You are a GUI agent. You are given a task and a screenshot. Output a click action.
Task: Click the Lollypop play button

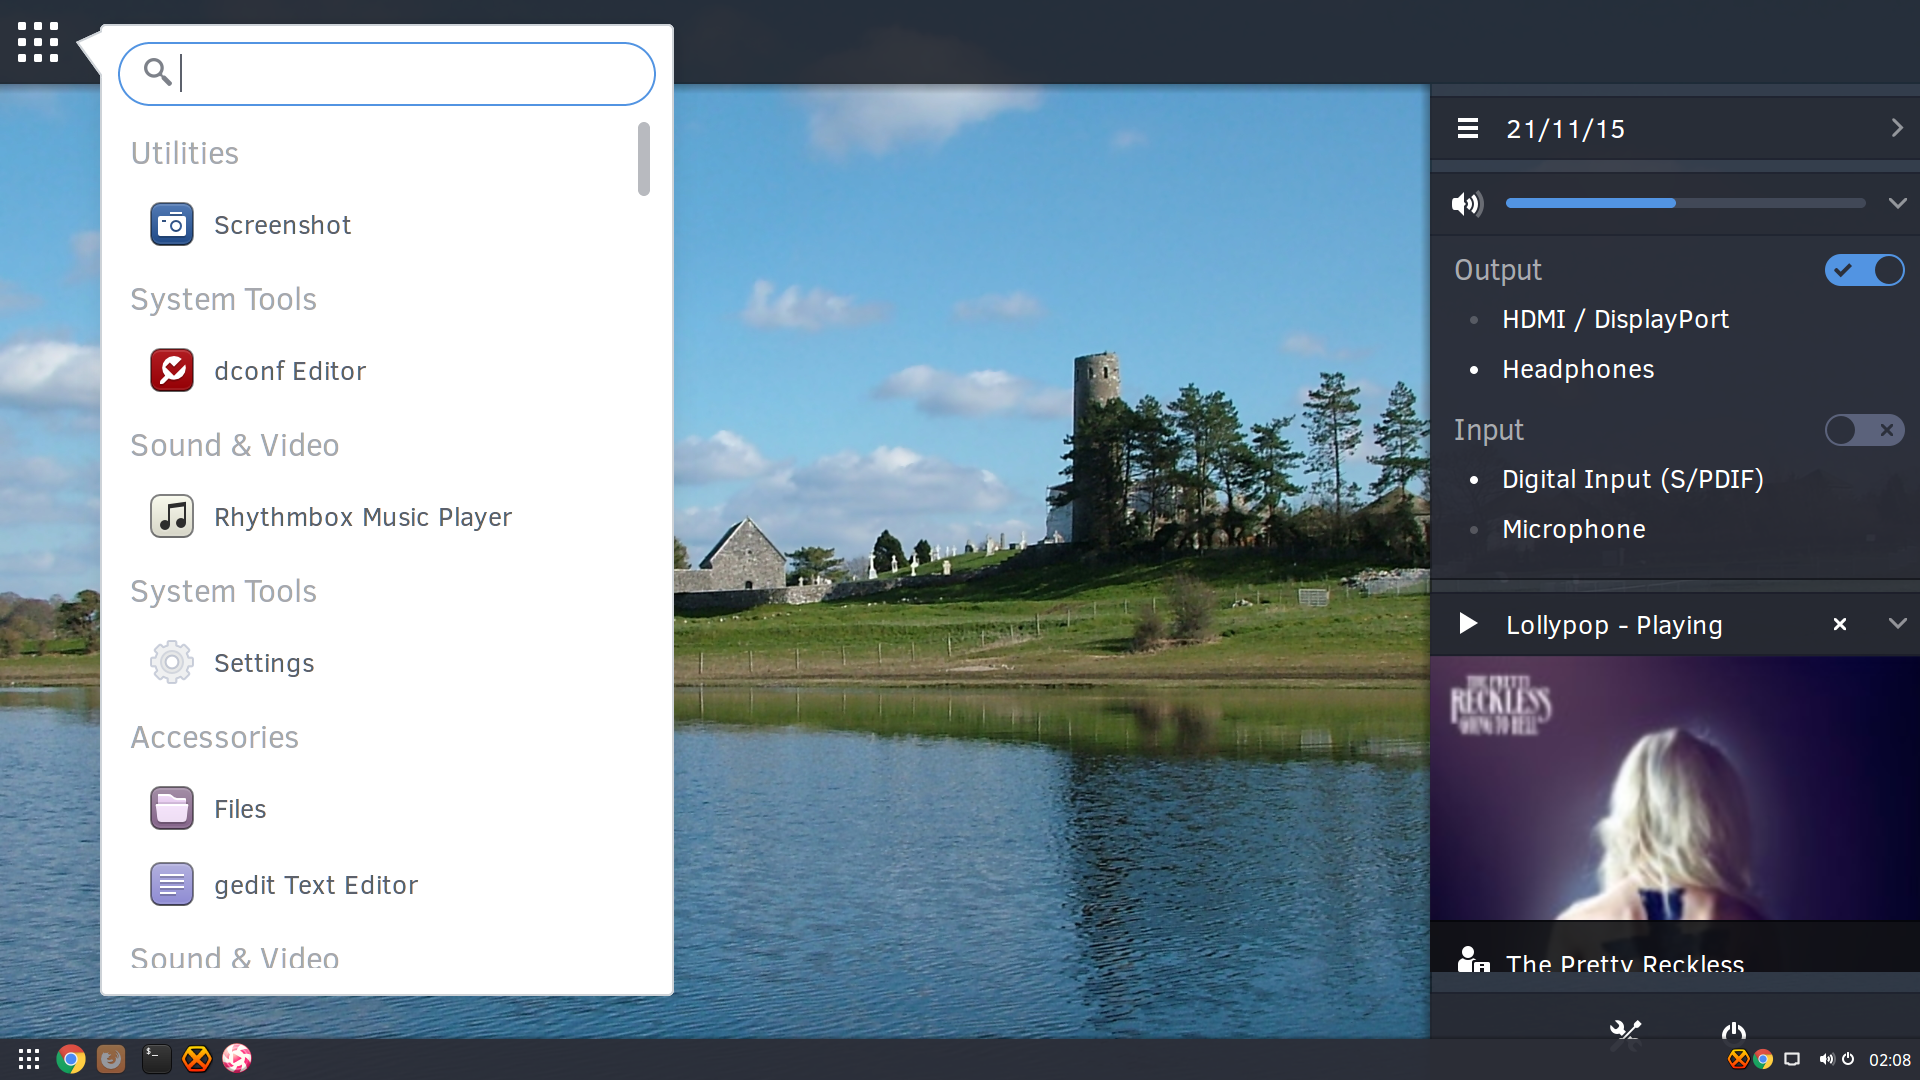(x=1467, y=624)
